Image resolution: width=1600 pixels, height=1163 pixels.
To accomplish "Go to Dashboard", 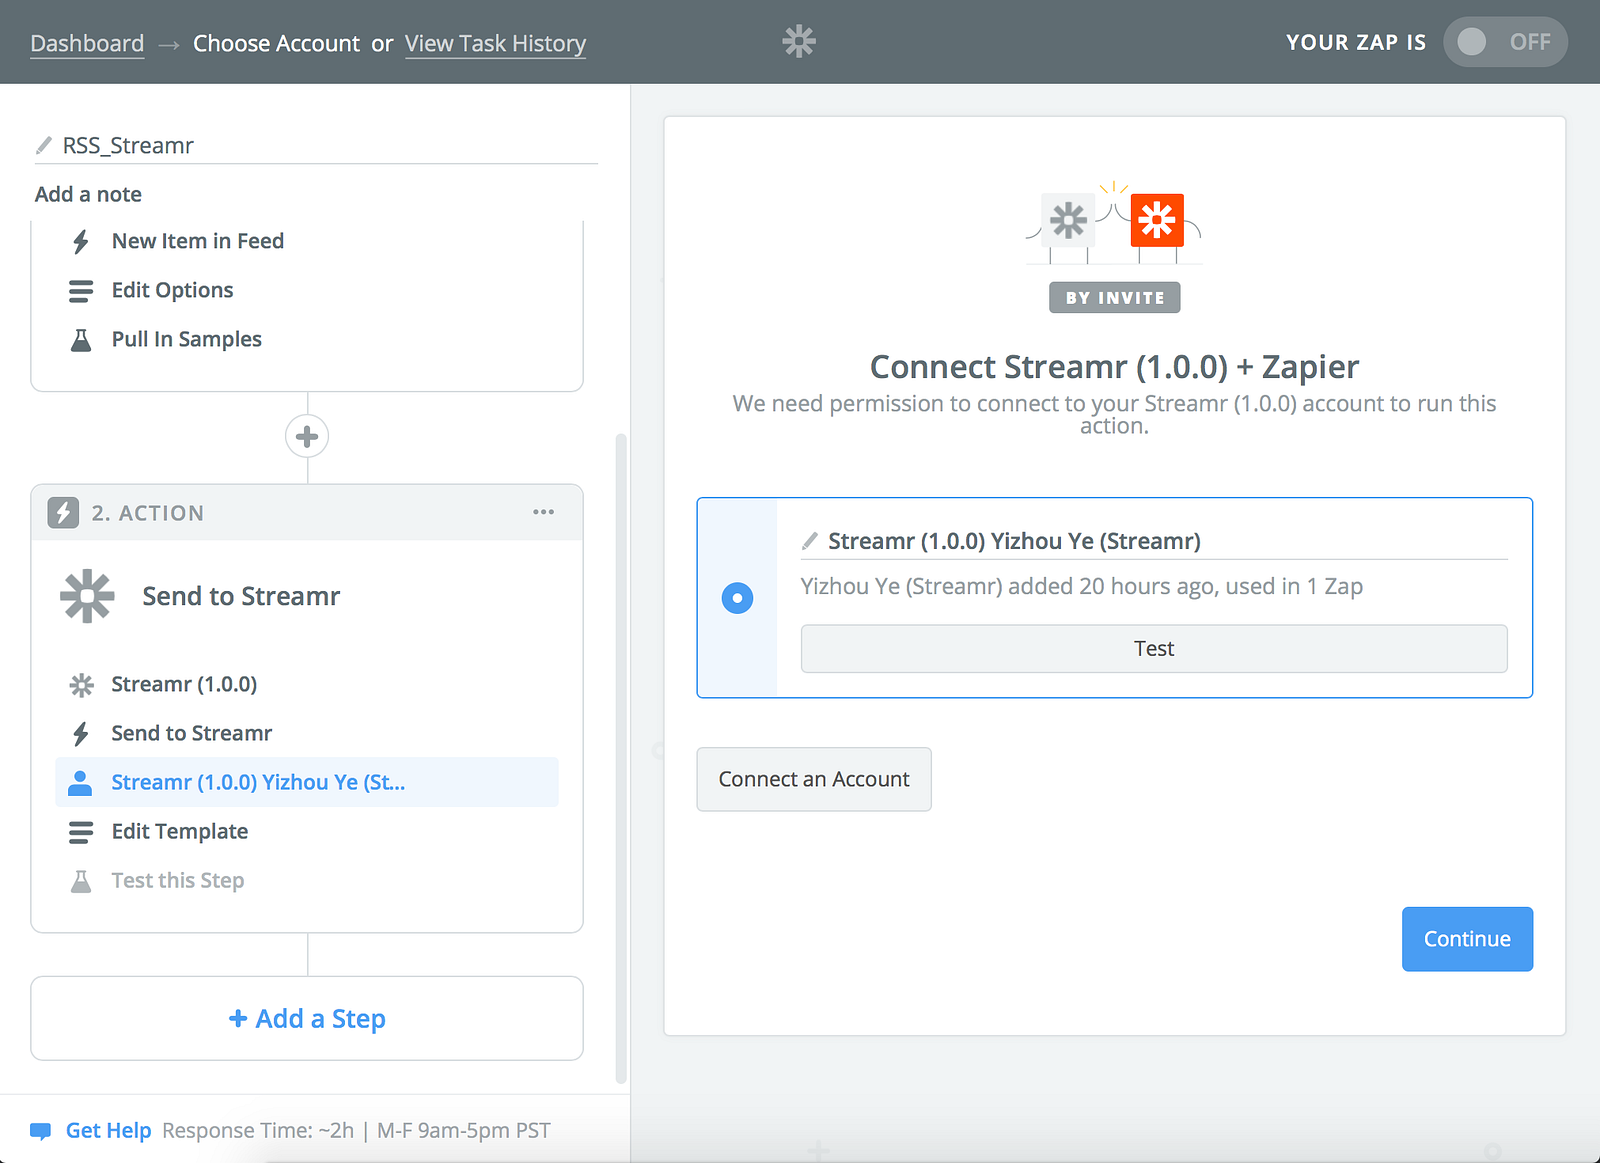I will point(87,44).
